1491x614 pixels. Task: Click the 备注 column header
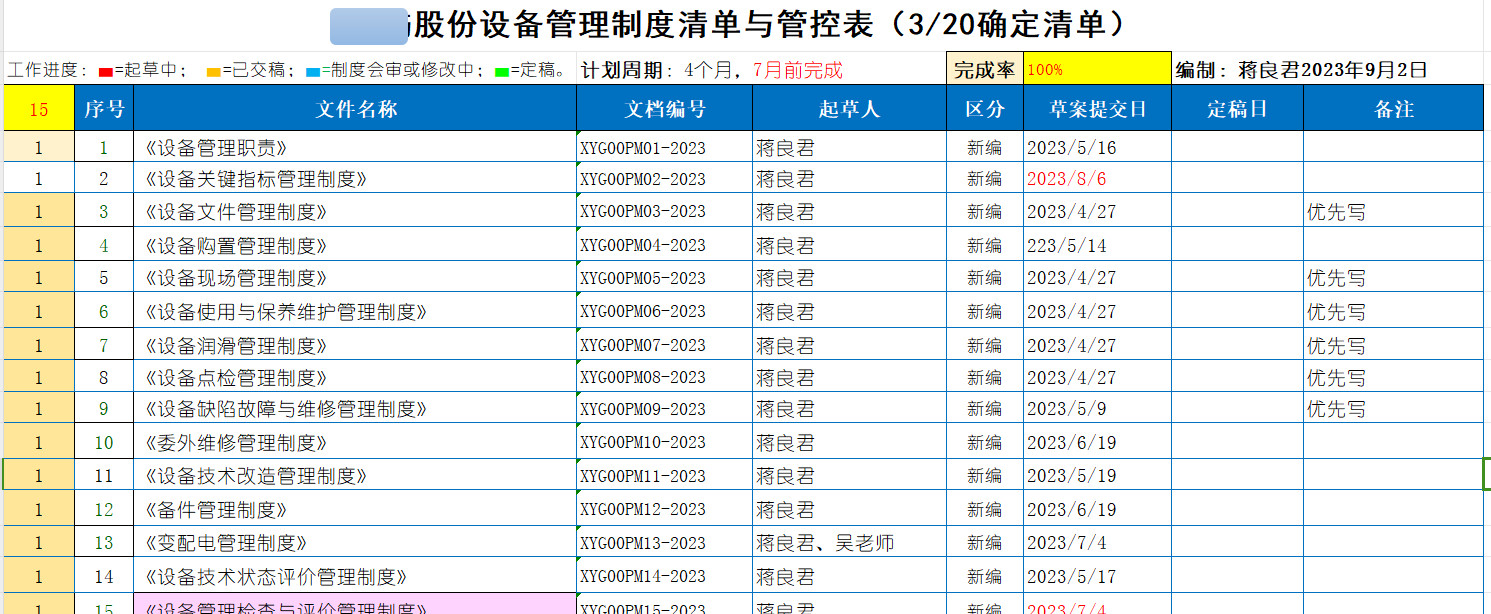[1393, 109]
